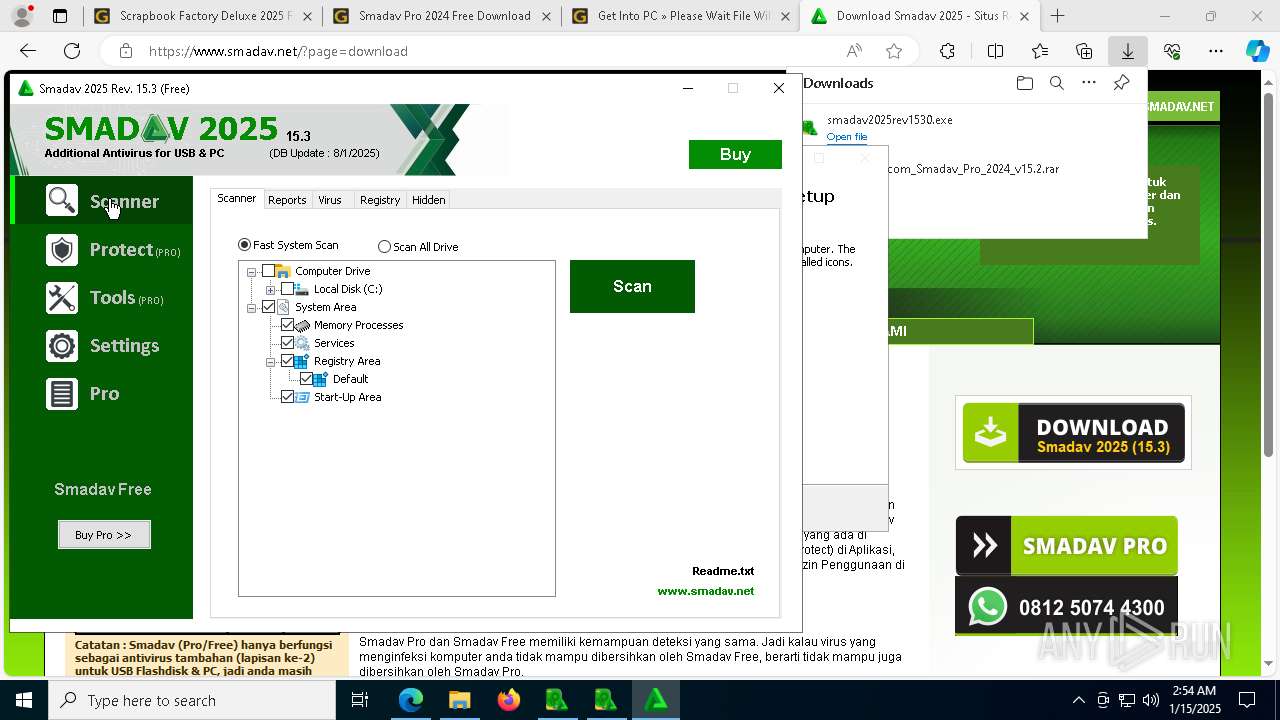The width and height of the screenshot is (1280, 720).
Task: Switch to the Virus tab
Action: coord(330,200)
